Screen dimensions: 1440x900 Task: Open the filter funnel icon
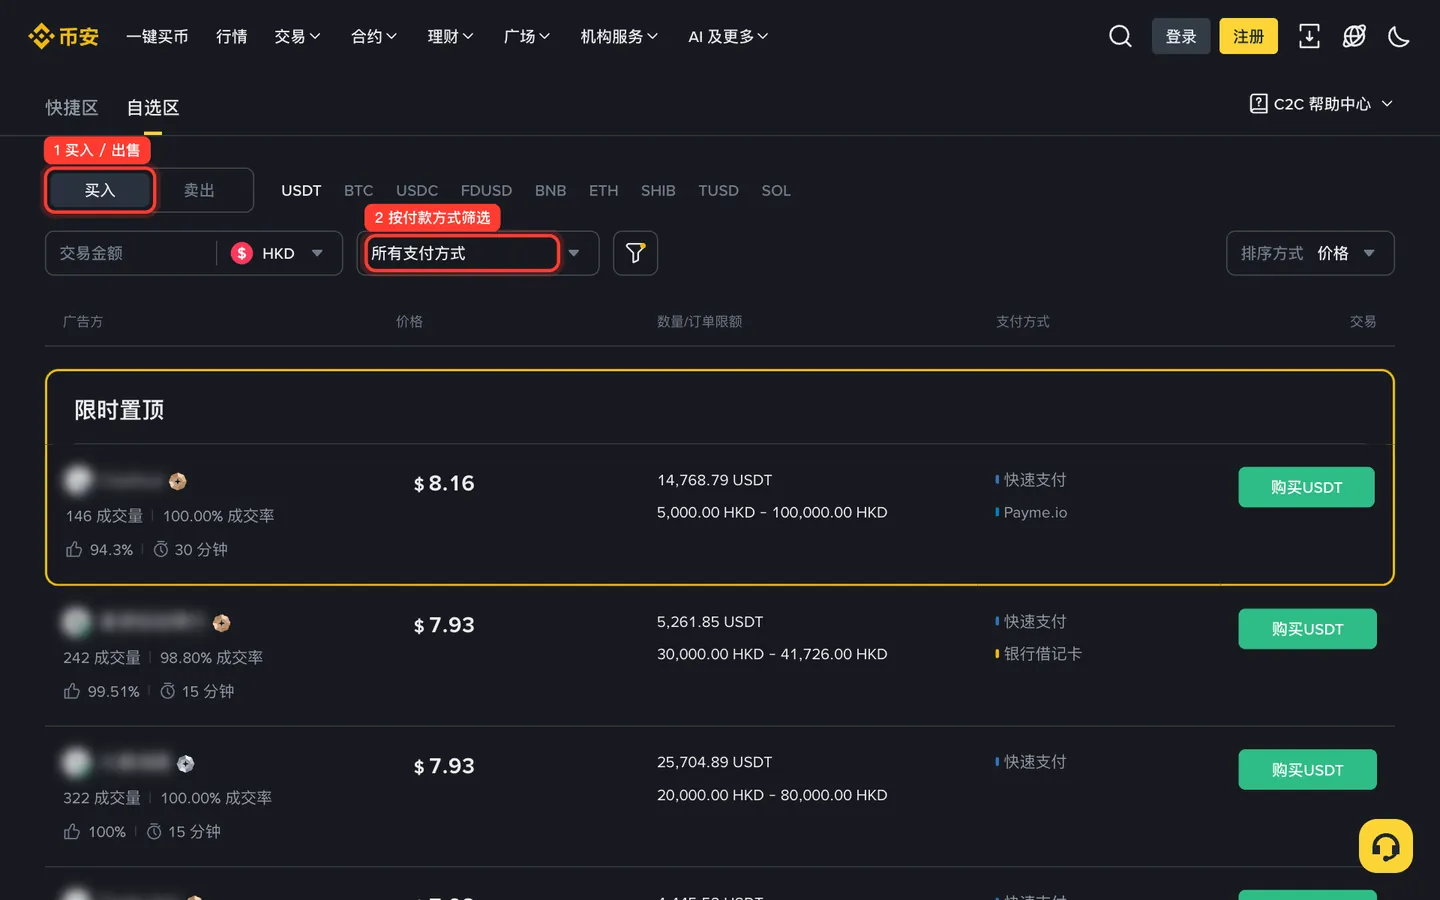click(635, 253)
